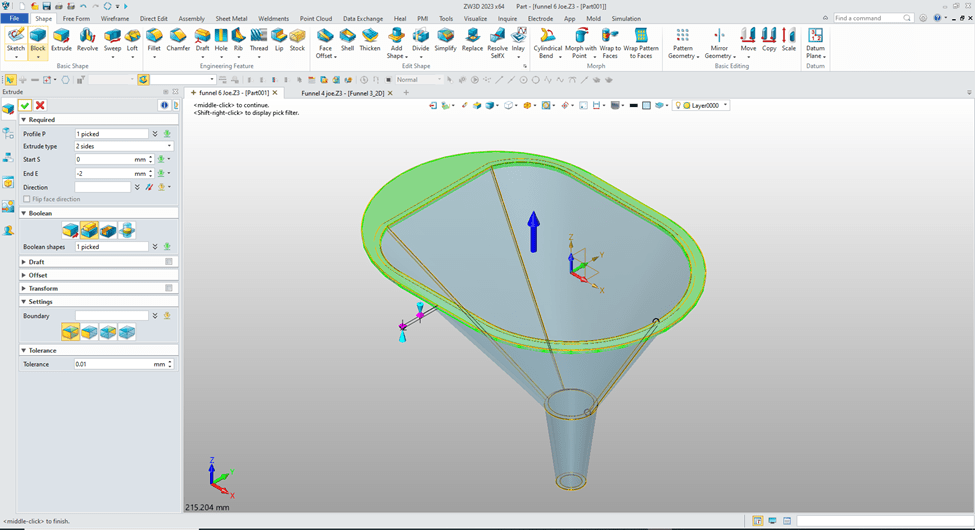The image size is (975, 530).
Task: Open the Funnel 4 joe.Z3 document tab
Action: pyautogui.click(x=342, y=93)
